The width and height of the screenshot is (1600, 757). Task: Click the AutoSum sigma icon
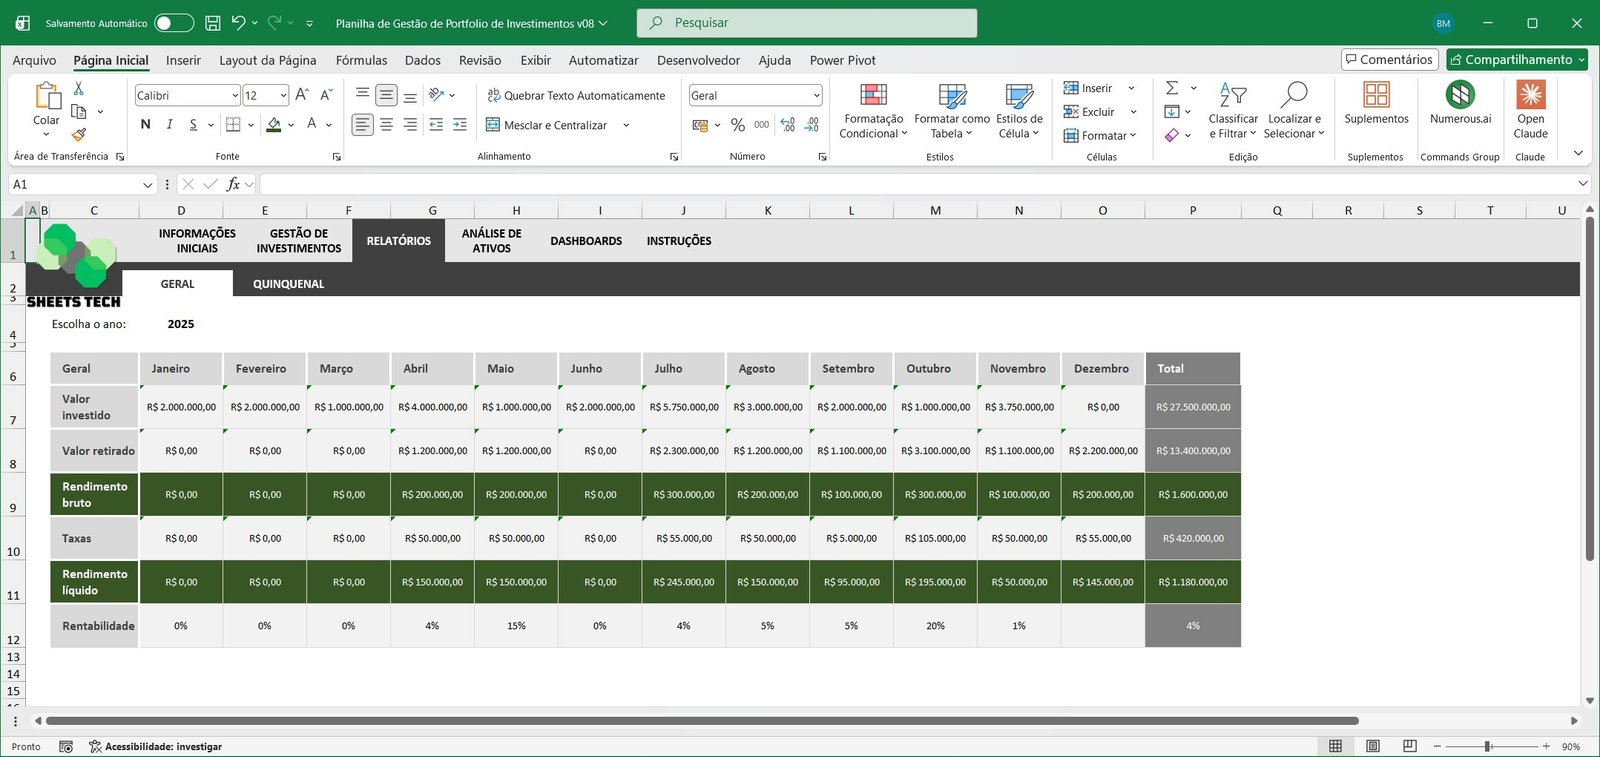(1172, 88)
